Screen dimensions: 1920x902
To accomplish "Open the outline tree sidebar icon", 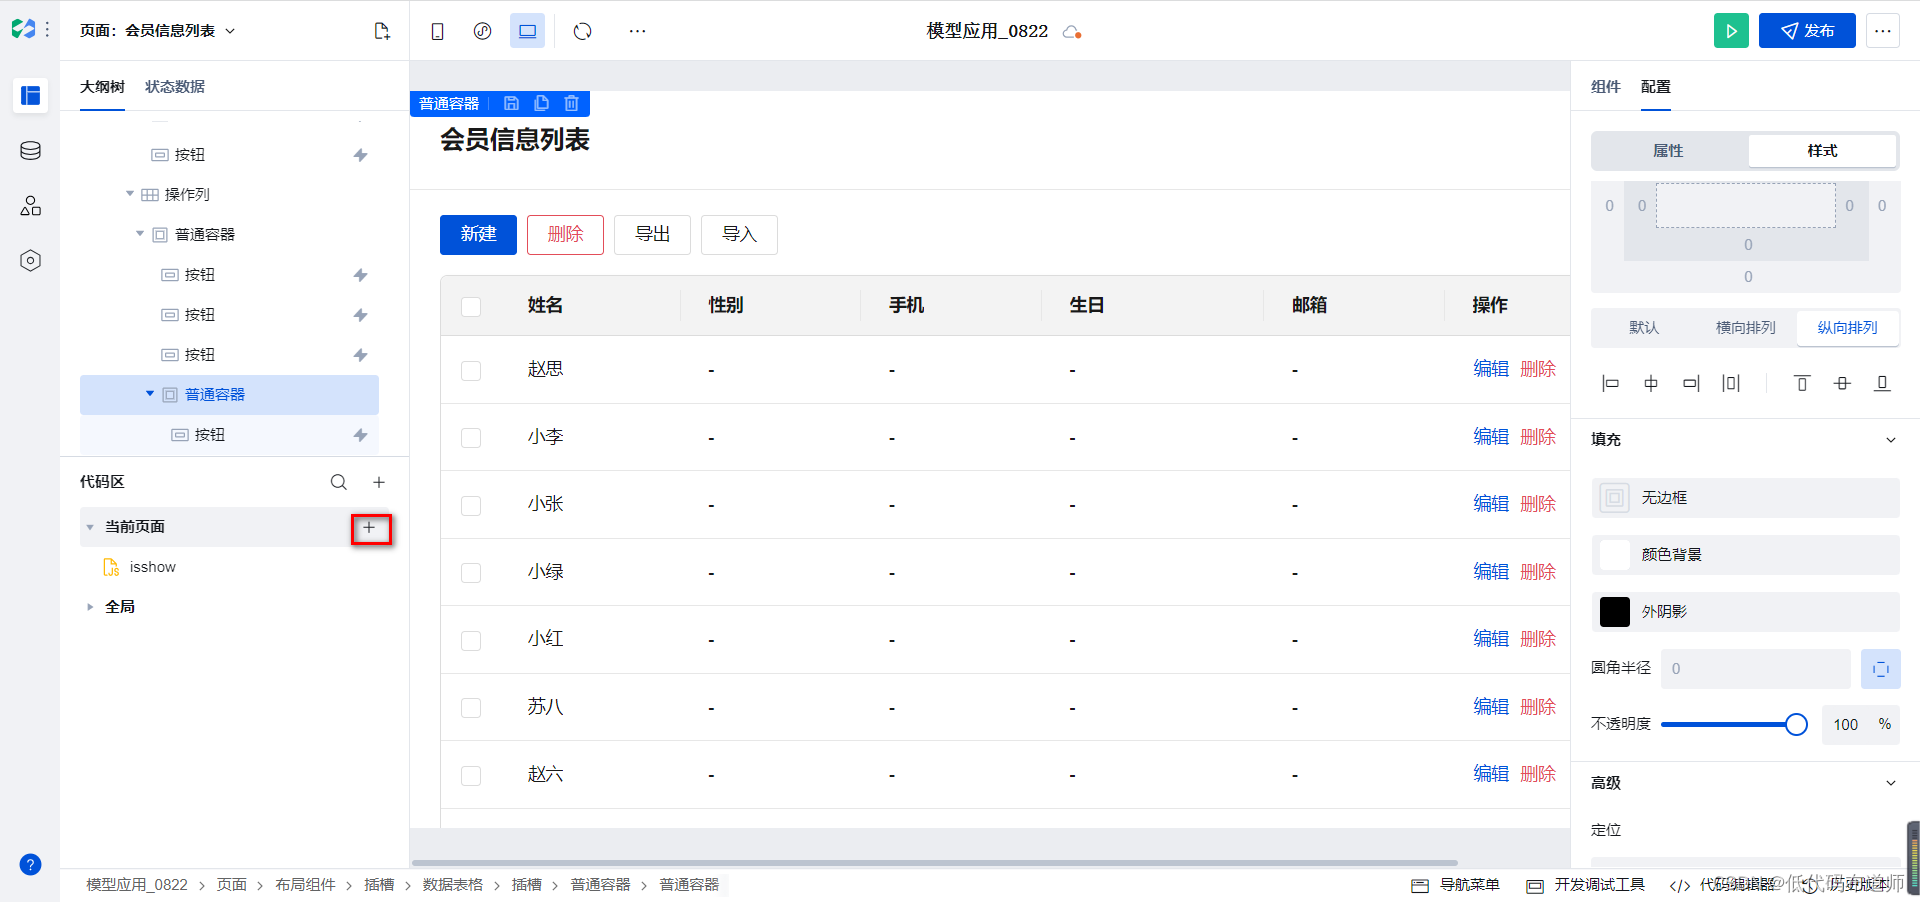I will 30,95.
